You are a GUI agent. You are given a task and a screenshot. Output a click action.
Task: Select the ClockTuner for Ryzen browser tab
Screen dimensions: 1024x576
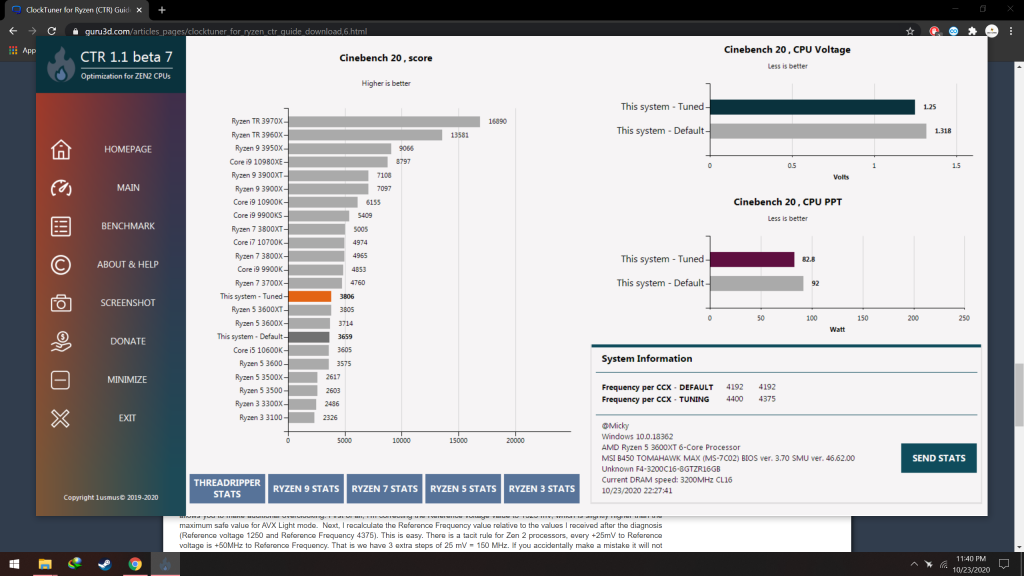coord(75,10)
